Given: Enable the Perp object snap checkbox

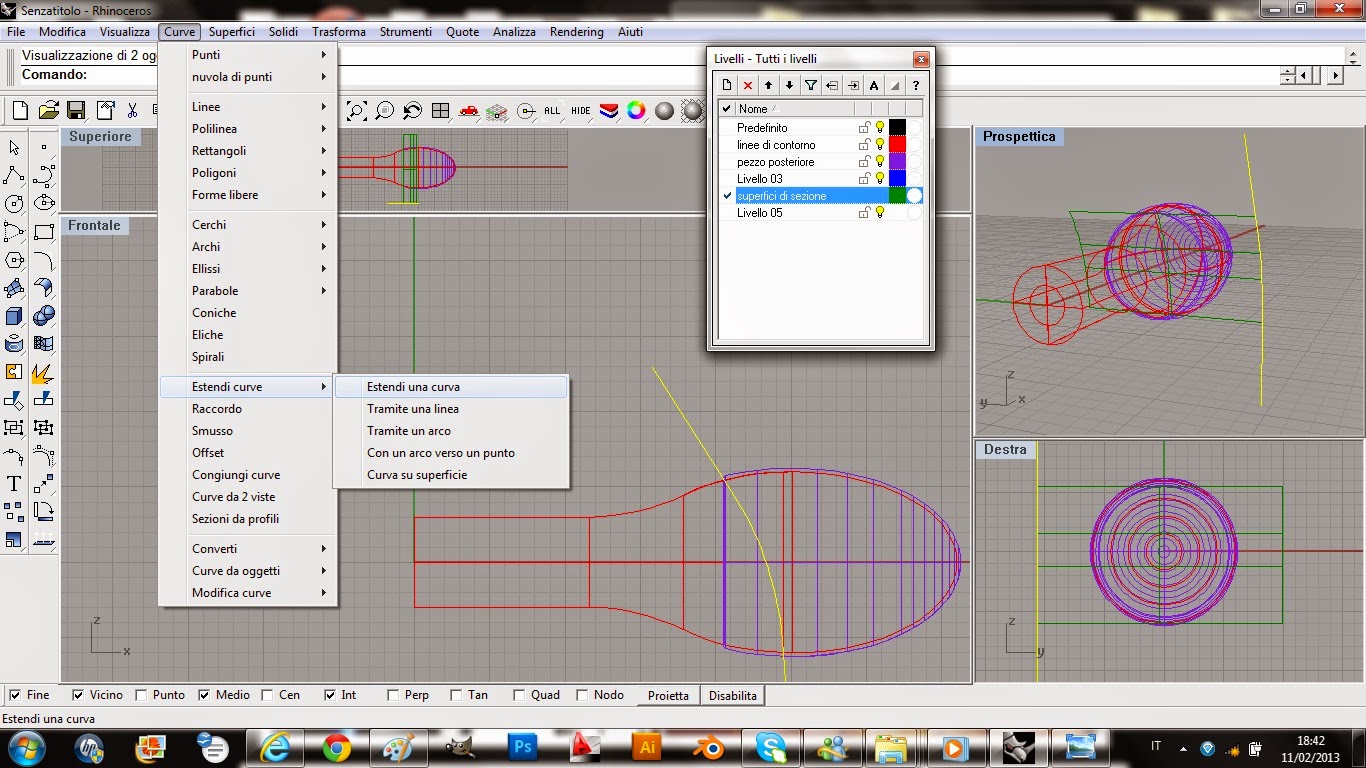Looking at the screenshot, I should point(393,695).
